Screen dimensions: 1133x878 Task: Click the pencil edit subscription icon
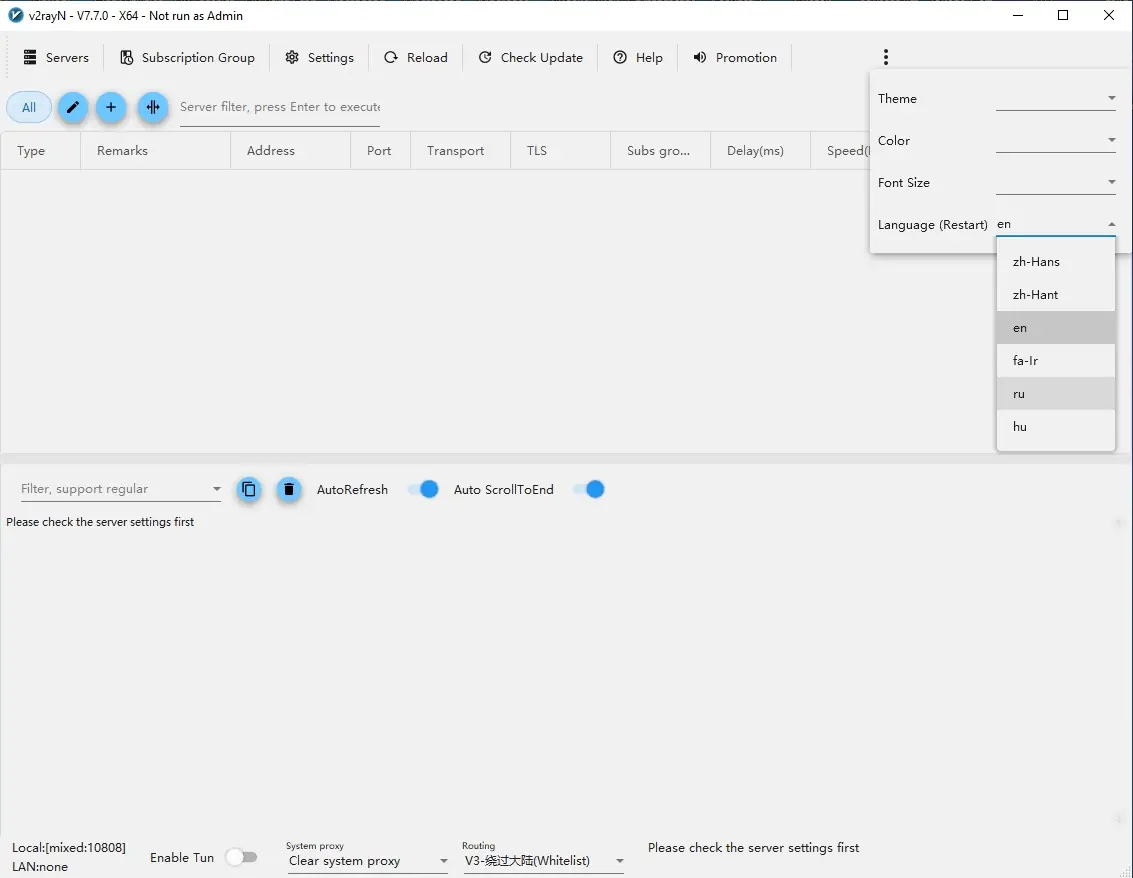click(73, 107)
